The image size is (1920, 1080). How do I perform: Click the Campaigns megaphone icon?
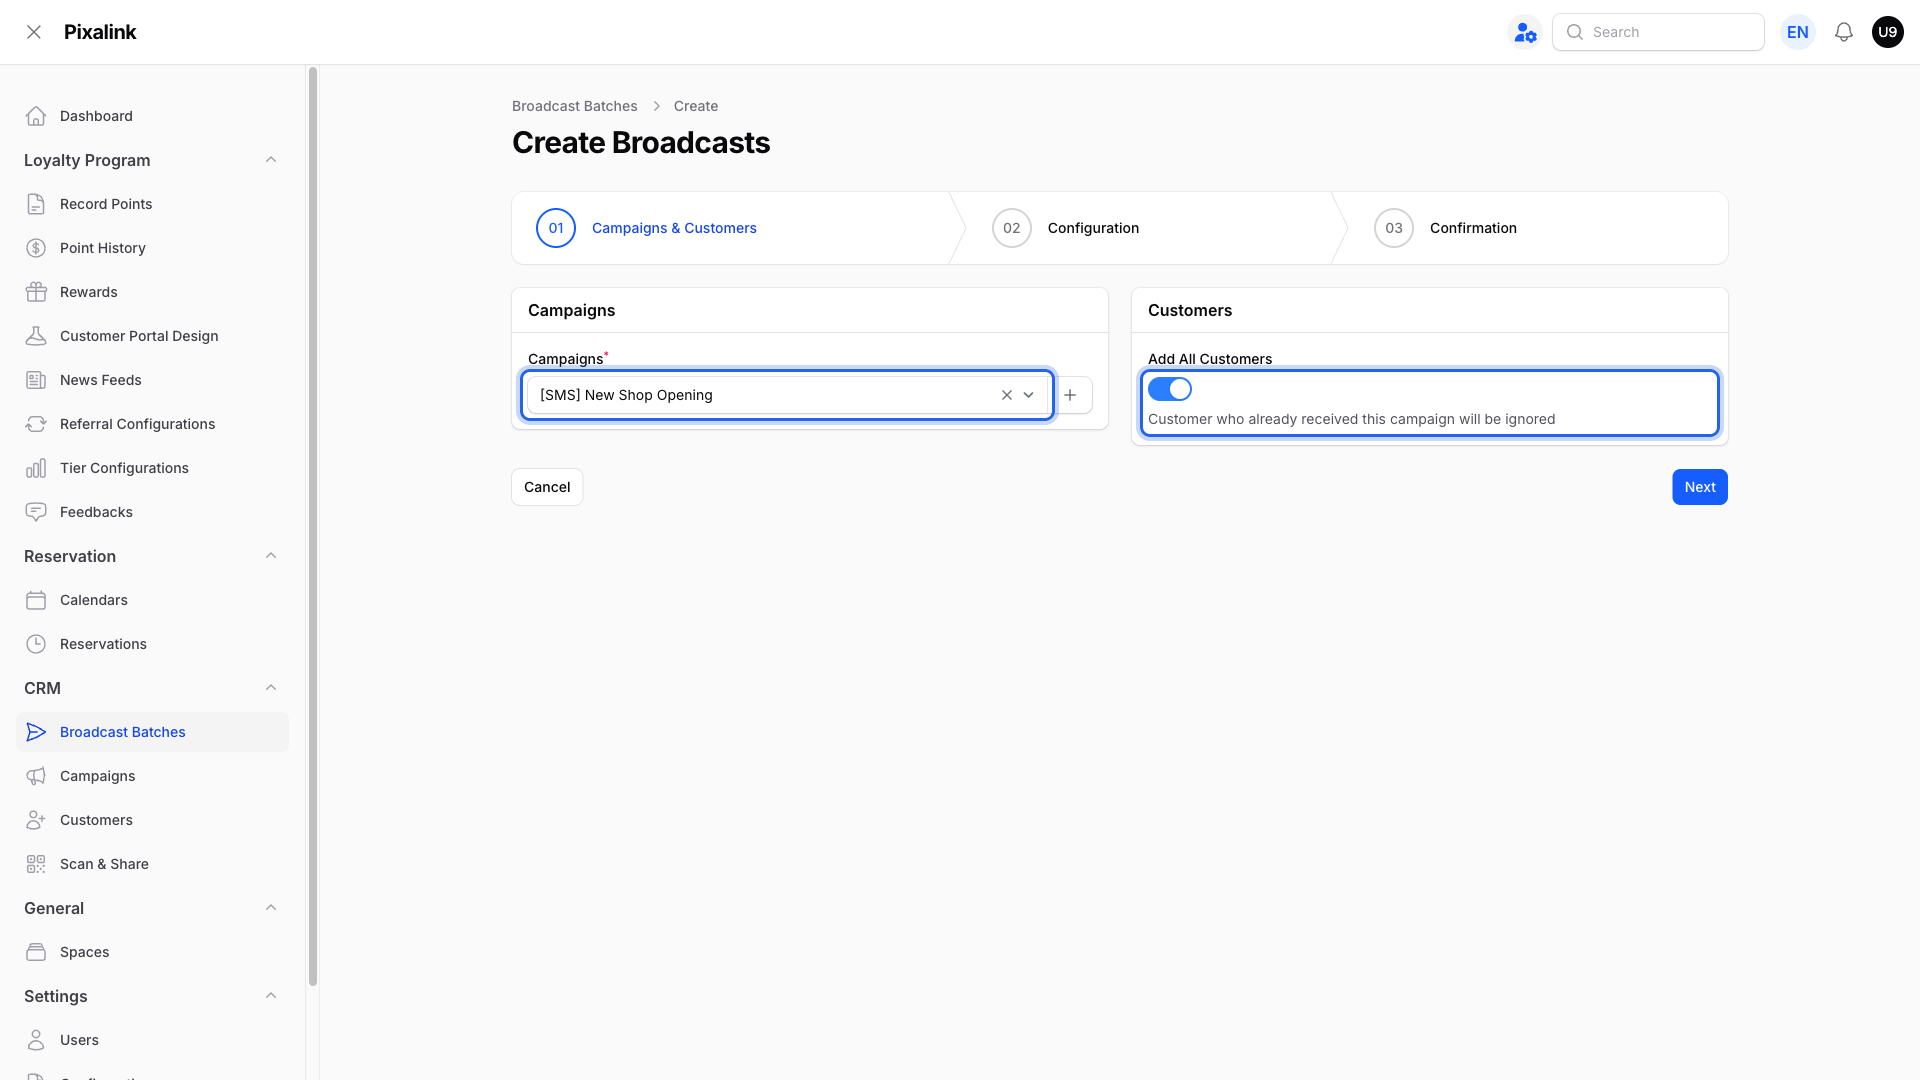(x=36, y=776)
